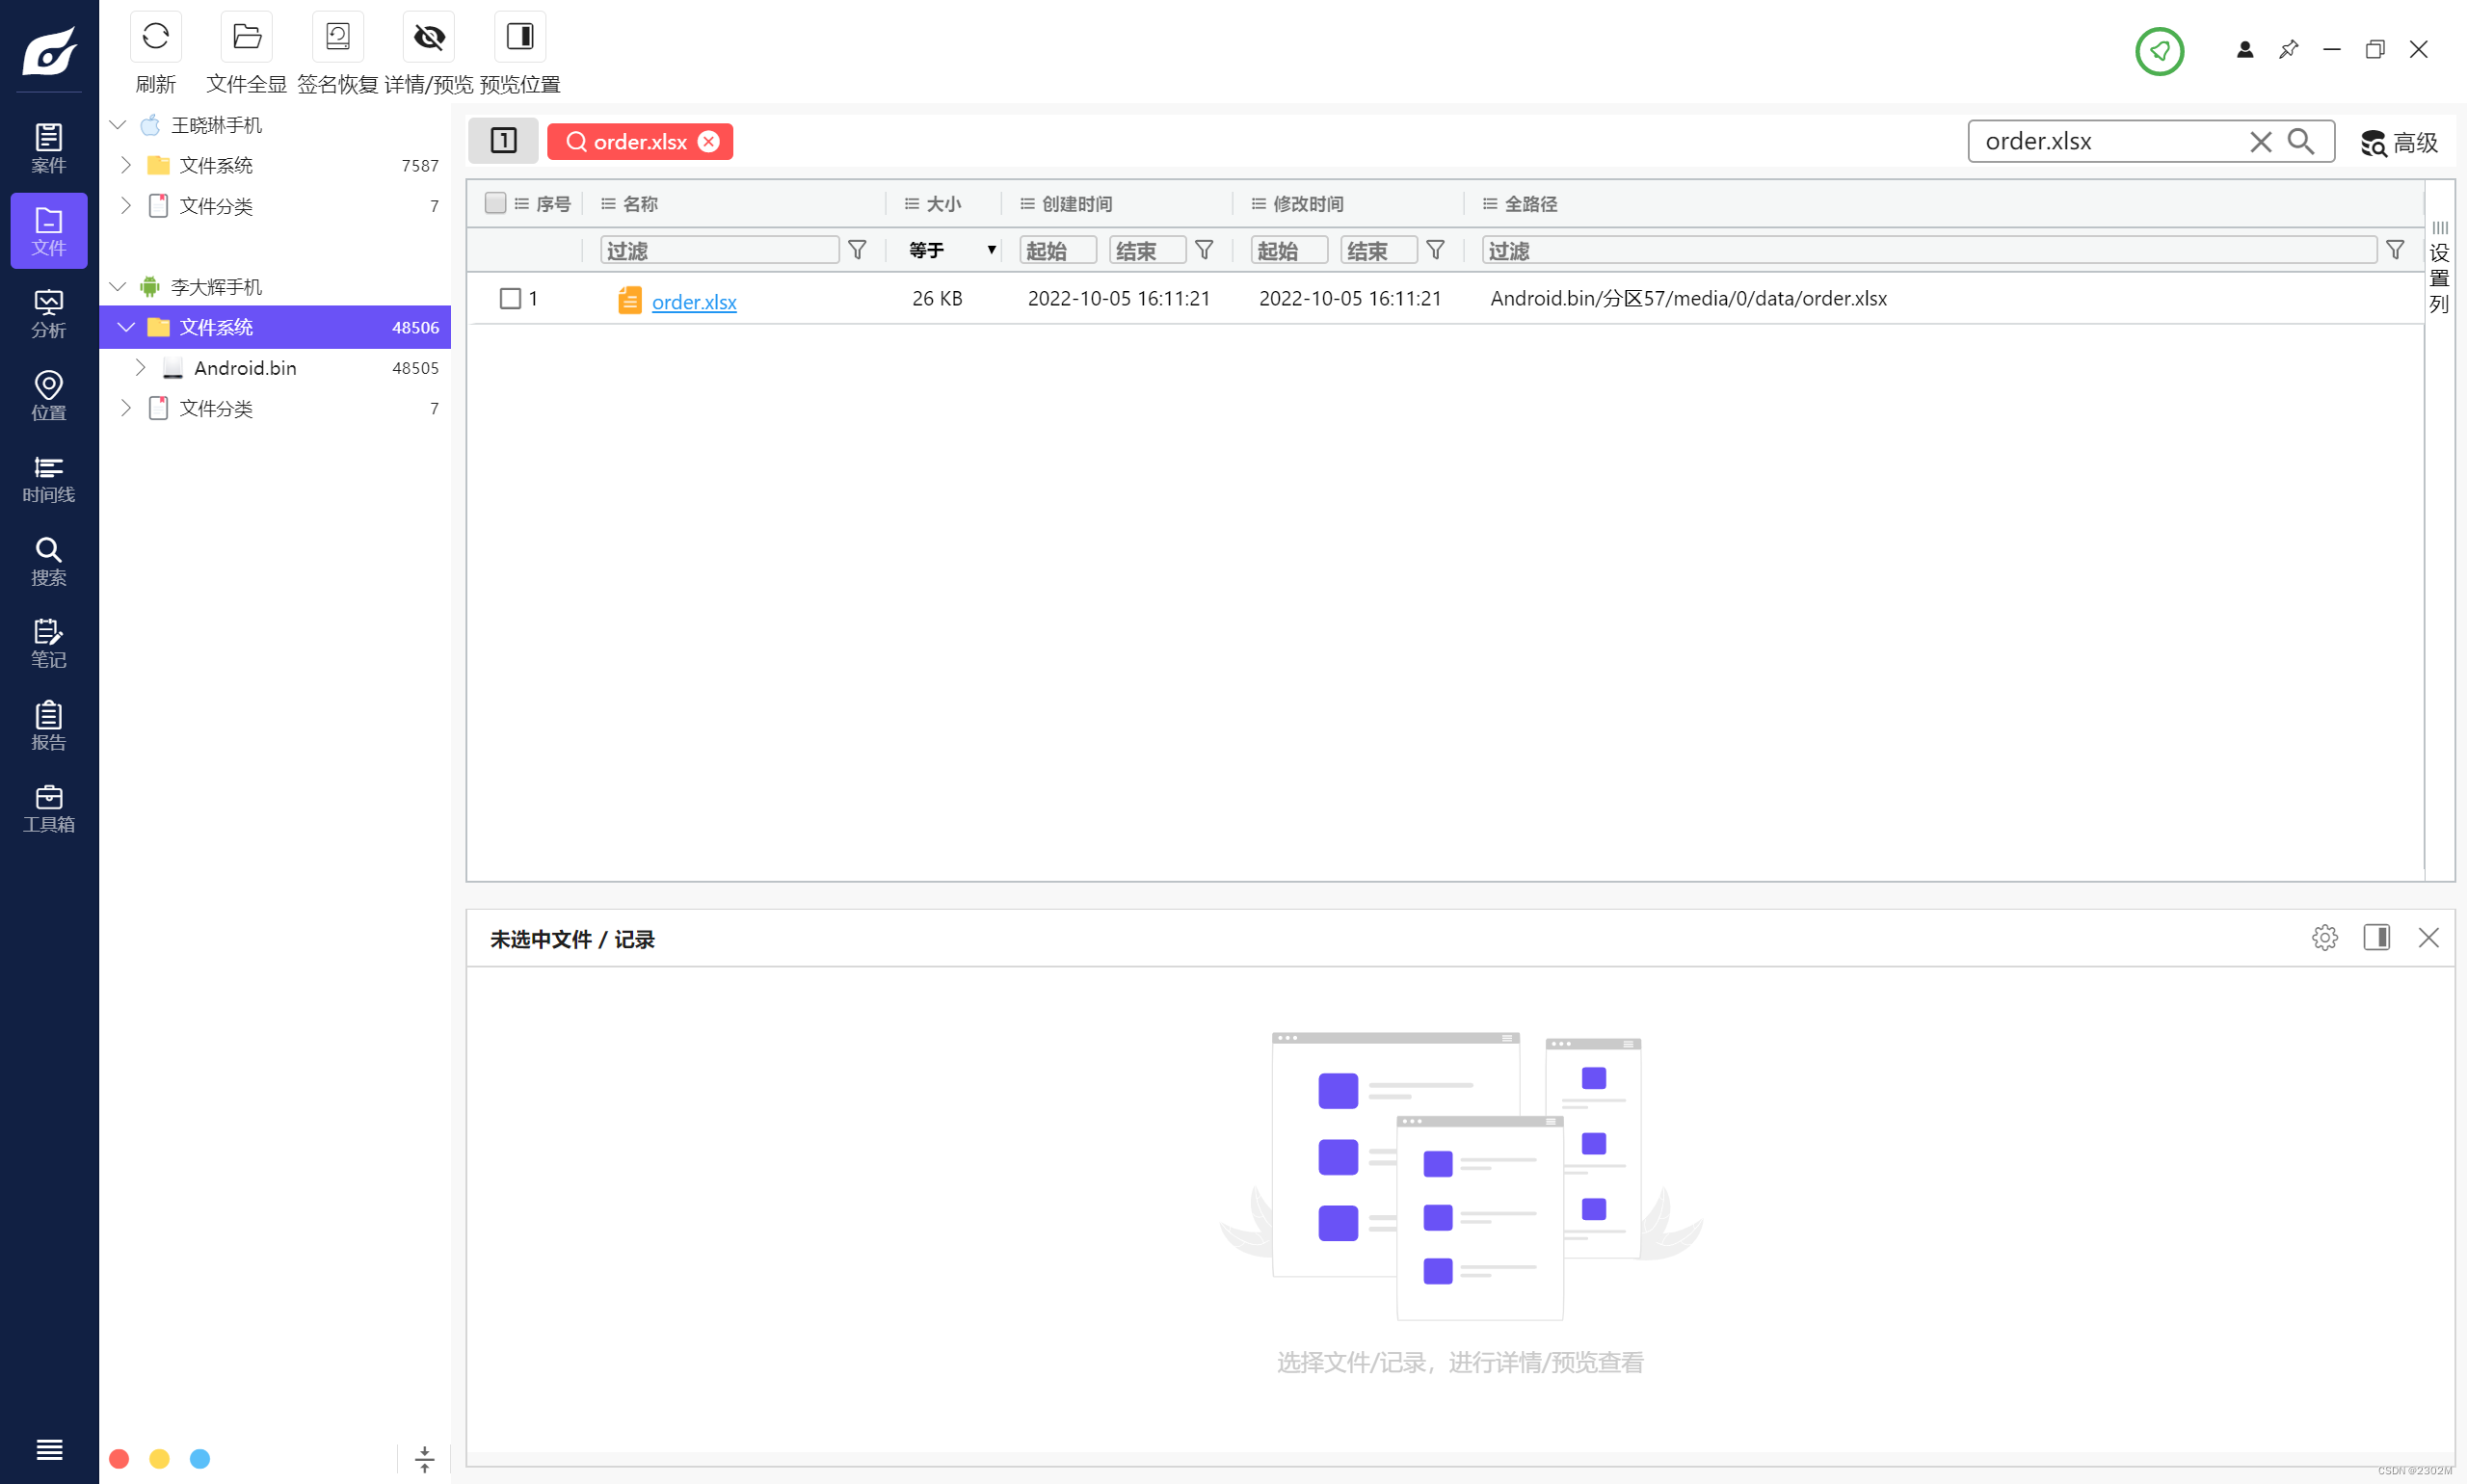Image resolution: width=2467 pixels, height=1484 pixels.
Task: Open the order.xlsx file link
Action: (693, 302)
